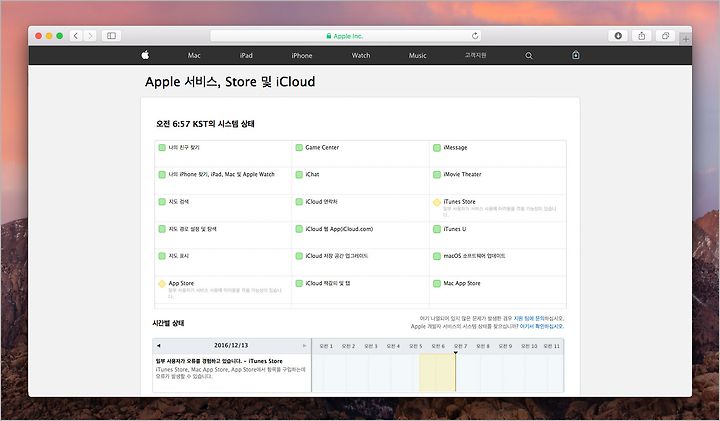Click the App Store status entry label
The image size is (720, 421).
[x=181, y=283]
